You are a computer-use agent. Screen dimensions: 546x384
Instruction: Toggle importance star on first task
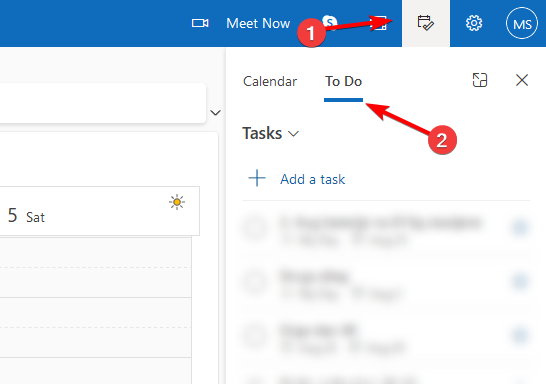(520, 228)
